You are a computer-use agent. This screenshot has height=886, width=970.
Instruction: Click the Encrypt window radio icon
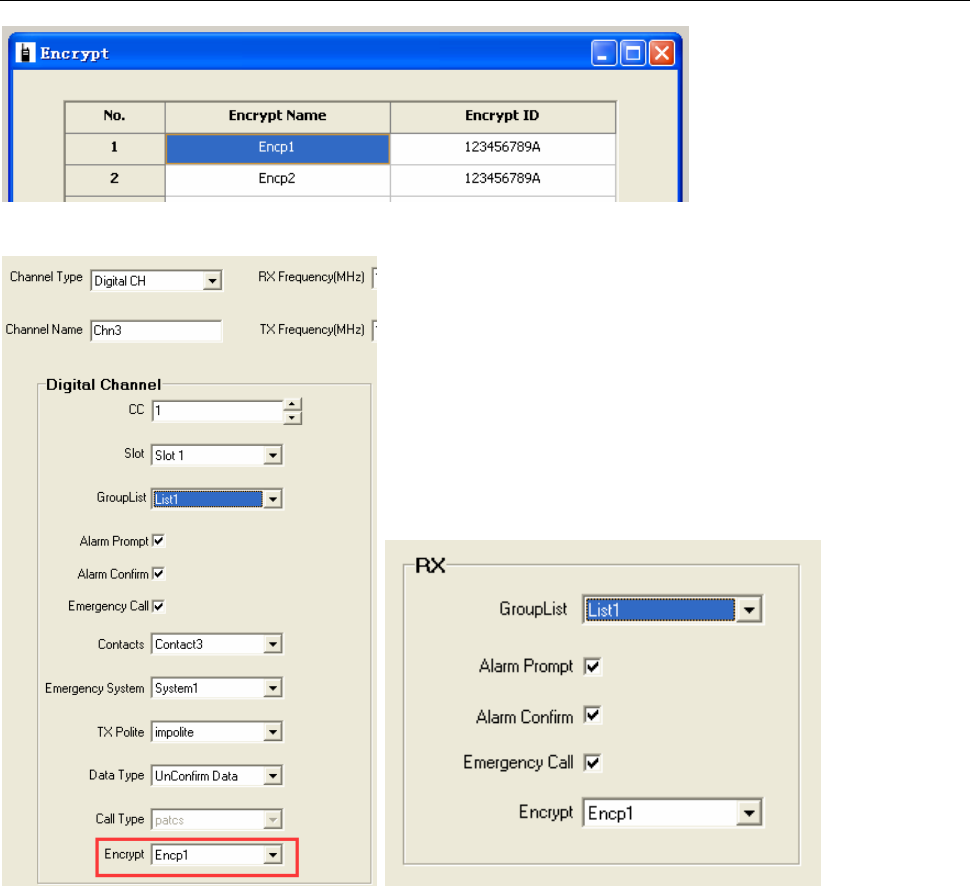pyautogui.click(x=25, y=53)
